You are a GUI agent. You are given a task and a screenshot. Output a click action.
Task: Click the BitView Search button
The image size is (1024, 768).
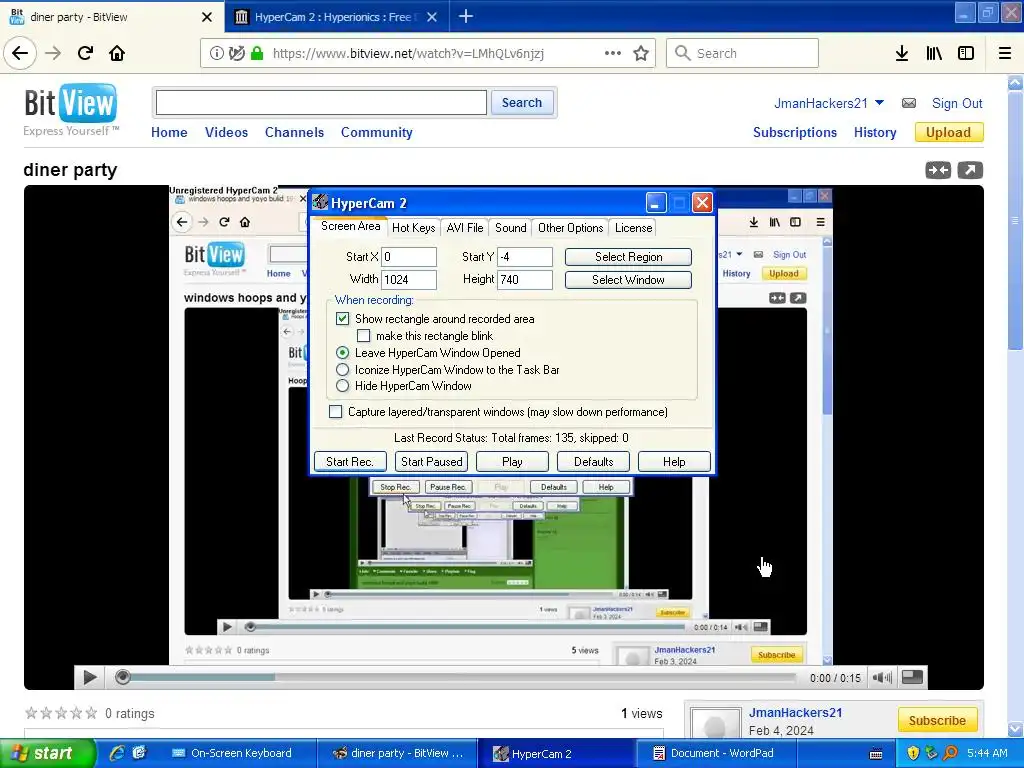(x=522, y=103)
